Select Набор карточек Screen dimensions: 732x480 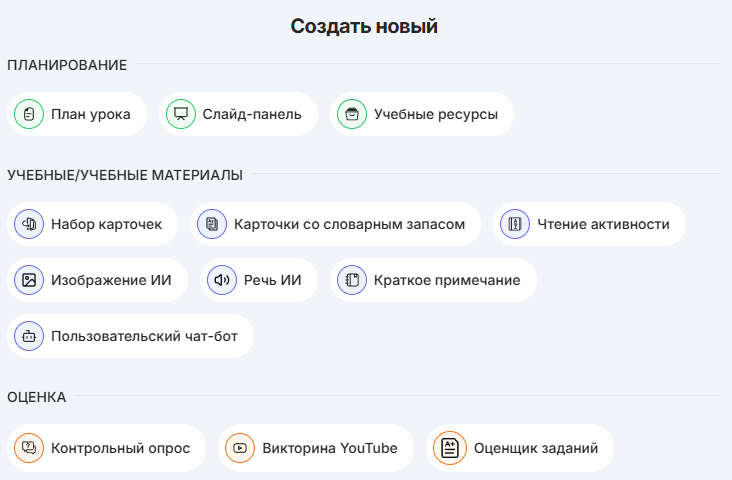click(x=92, y=224)
